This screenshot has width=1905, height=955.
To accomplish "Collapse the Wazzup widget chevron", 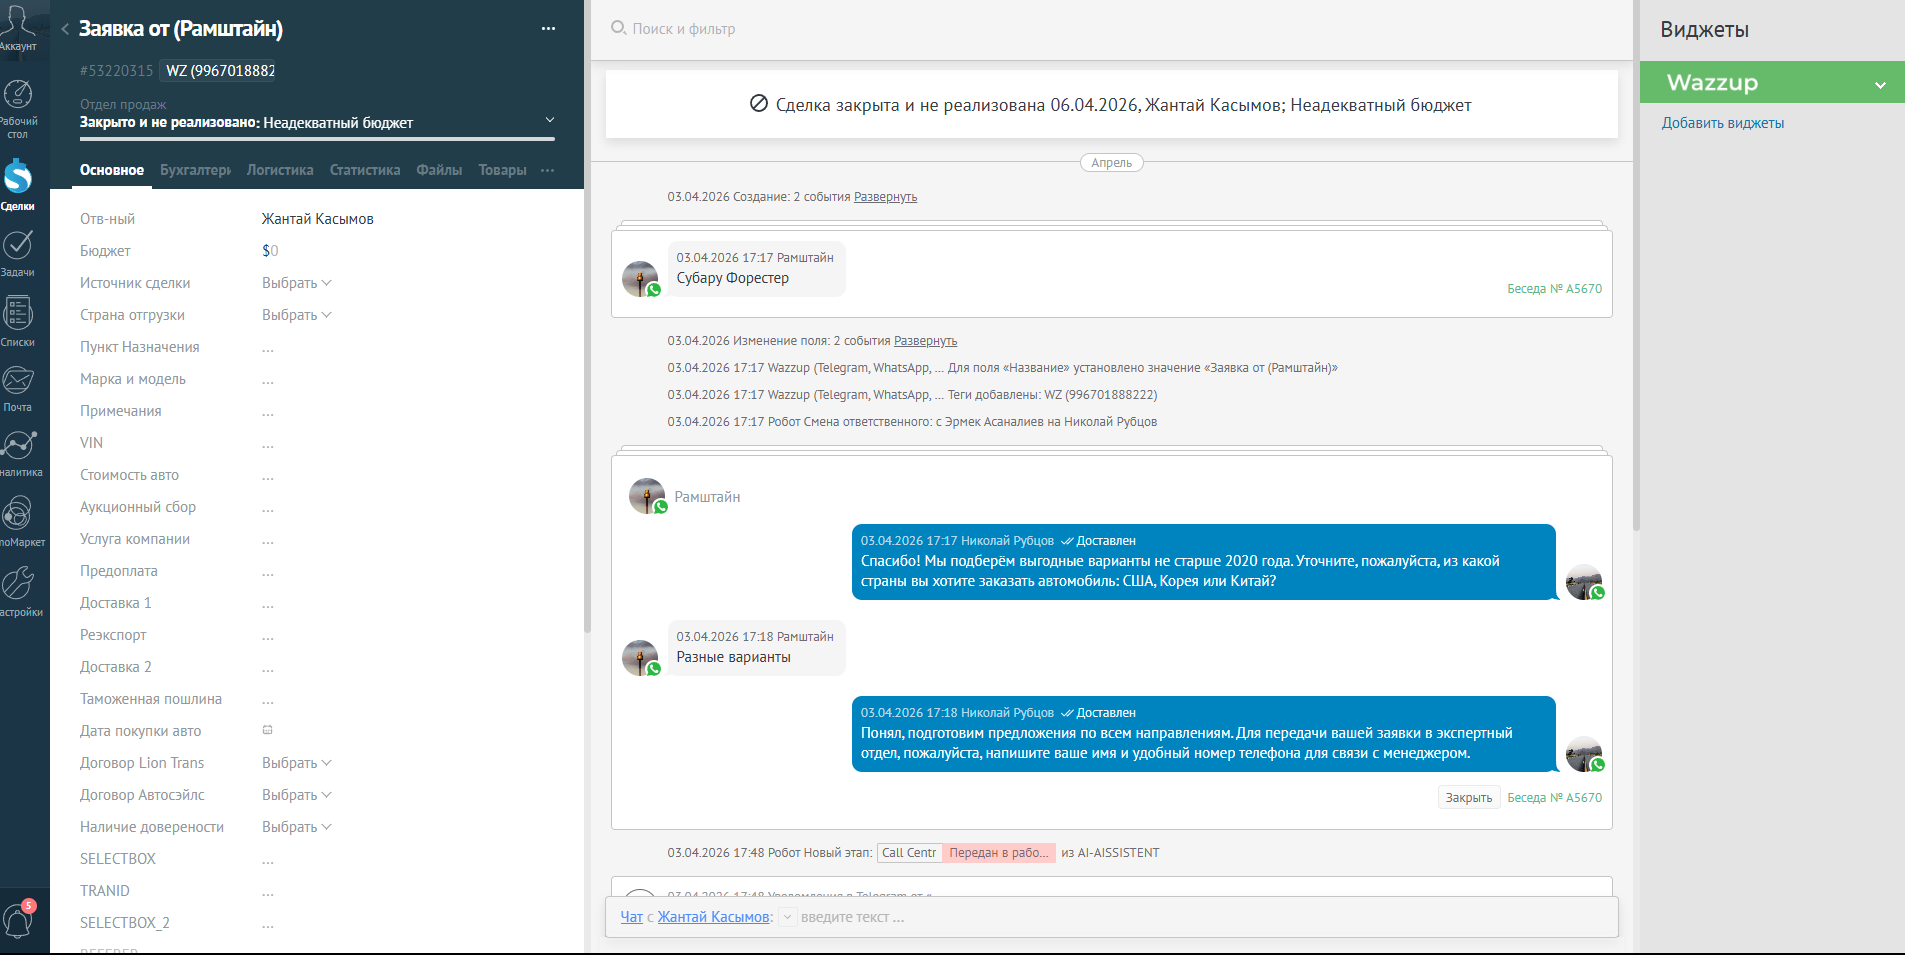I will click(1880, 85).
